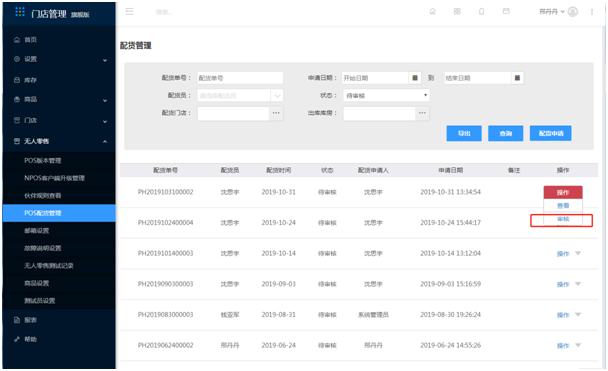Viewport: 608px width, 371px height.
Task: Select 审核 in the open 操作 menu
Action: pyautogui.click(x=563, y=219)
